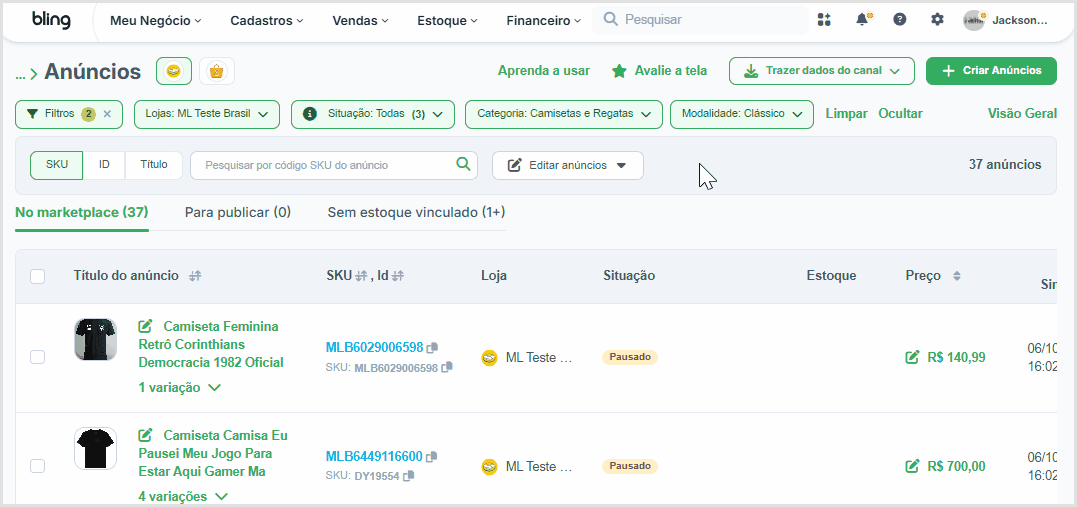The image size is (1077, 507).
Task: Toggle select-all checkbox in table header
Action: pyautogui.click(x=38, y=276)
